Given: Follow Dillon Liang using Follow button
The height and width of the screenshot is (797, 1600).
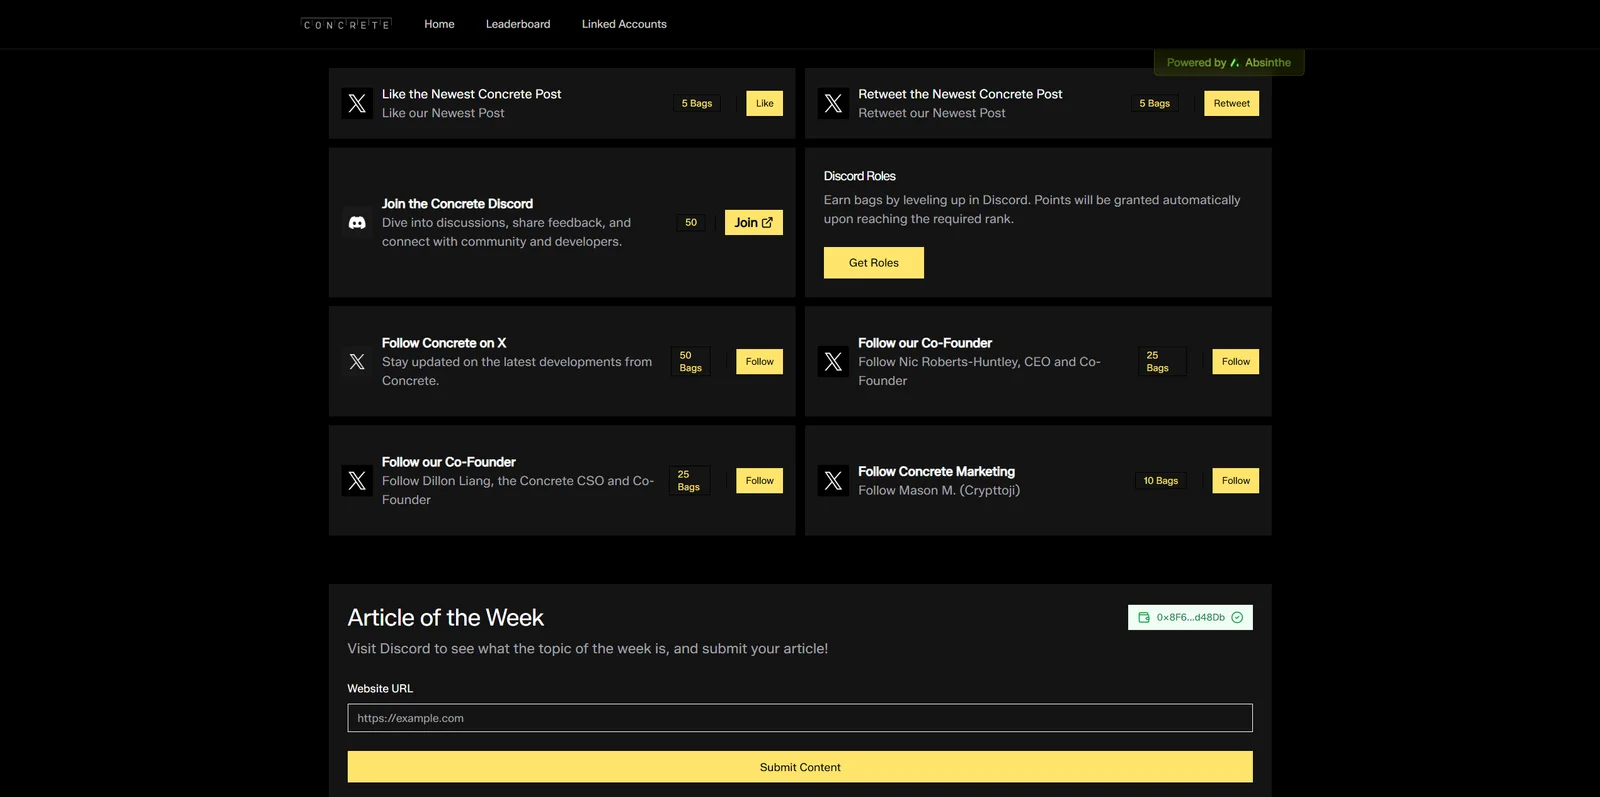Looking at the screenshot, I should point(760,481).
